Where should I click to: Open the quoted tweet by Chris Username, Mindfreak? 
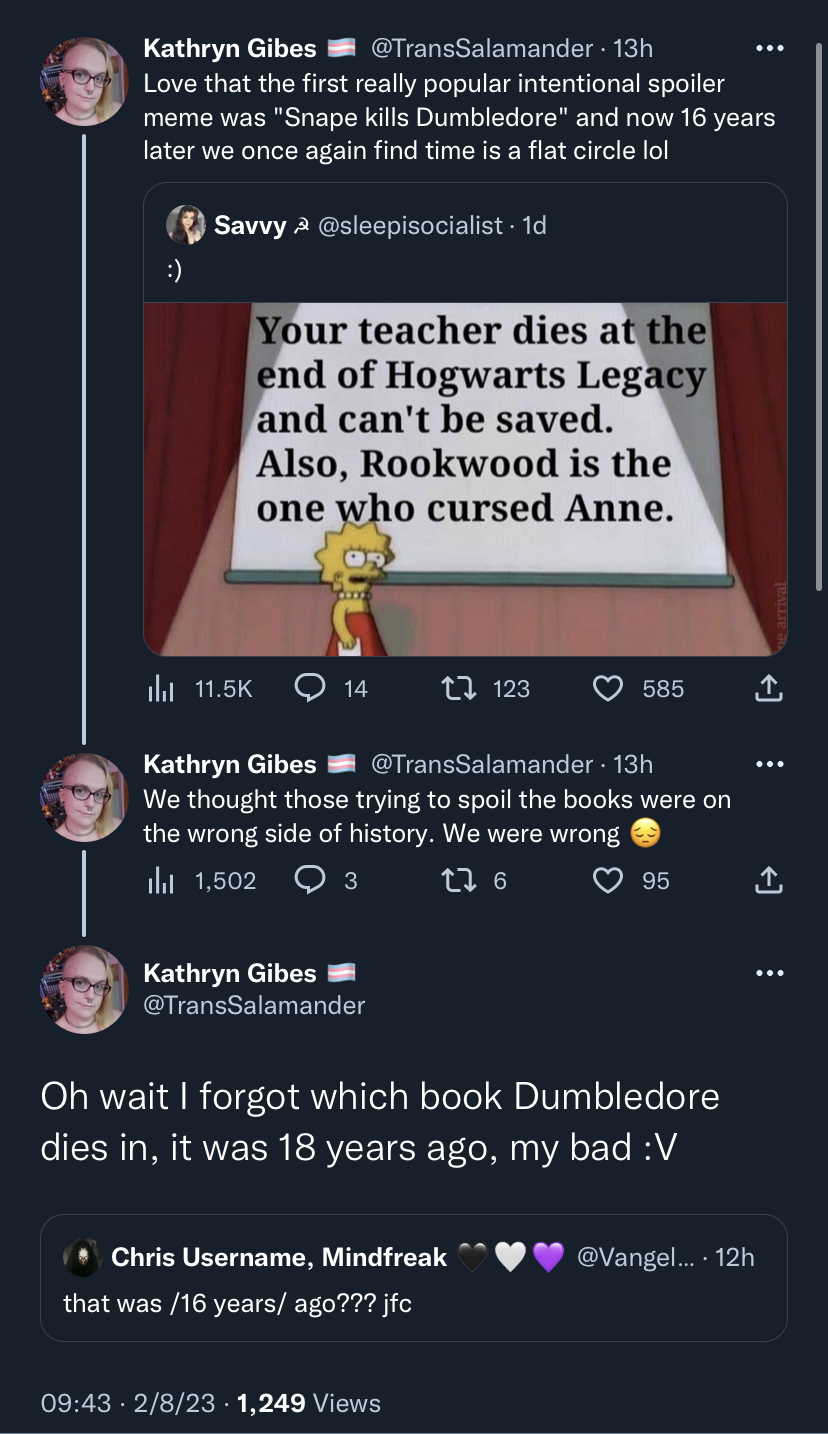pos(413,1277)
